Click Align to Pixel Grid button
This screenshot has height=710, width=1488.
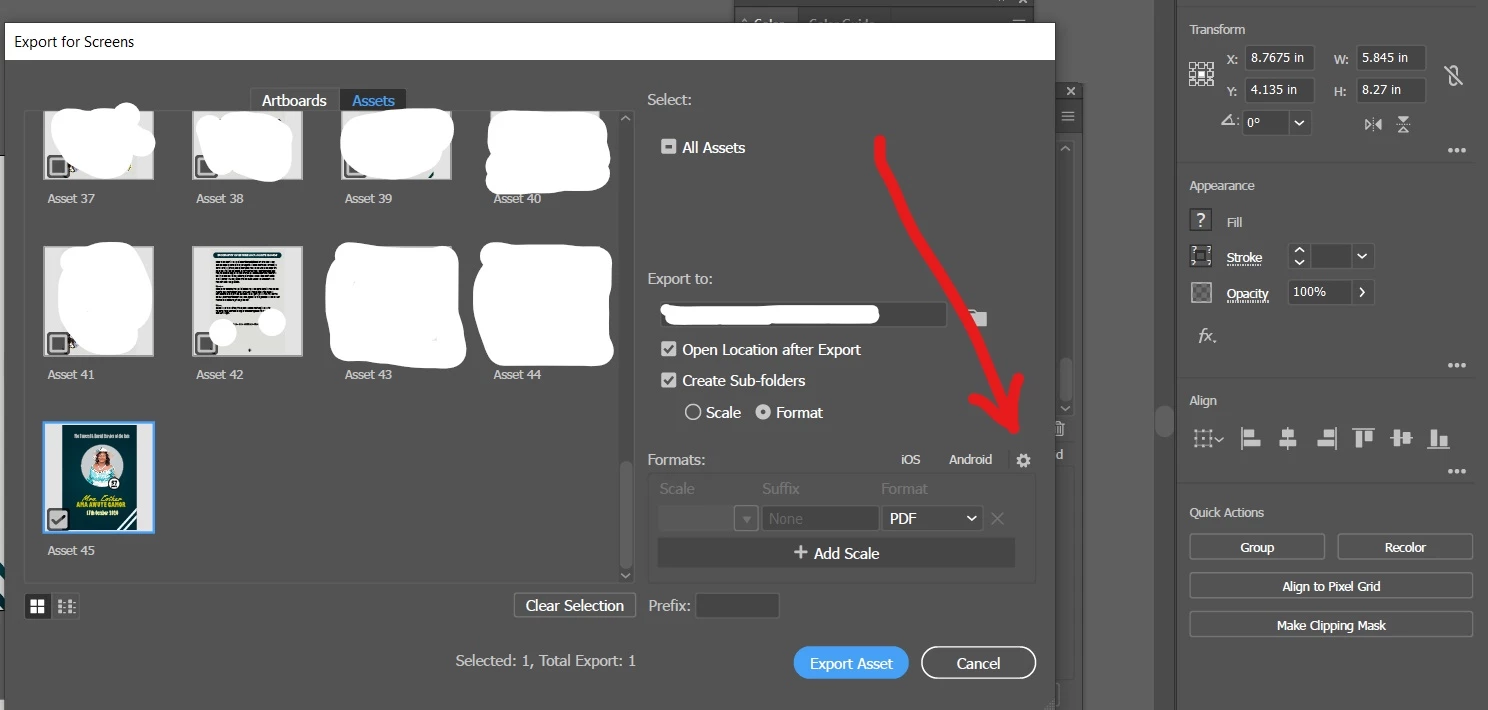click(x=1331, y=586)
